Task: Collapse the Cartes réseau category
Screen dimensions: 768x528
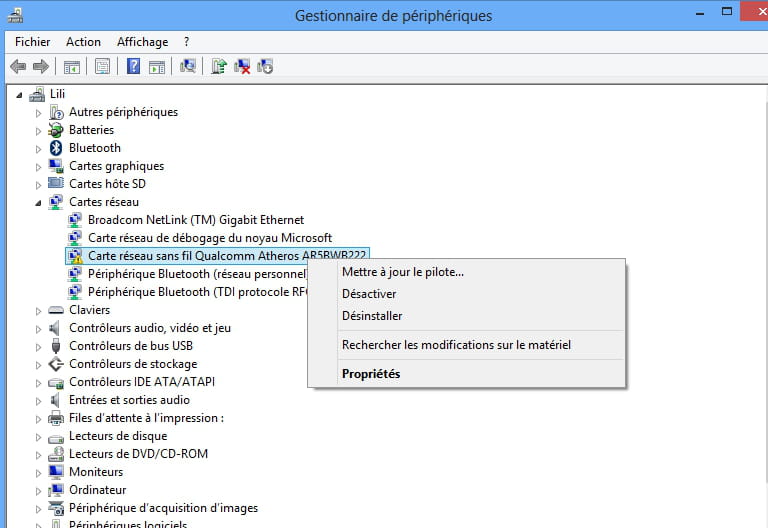Action: (39, 202)
